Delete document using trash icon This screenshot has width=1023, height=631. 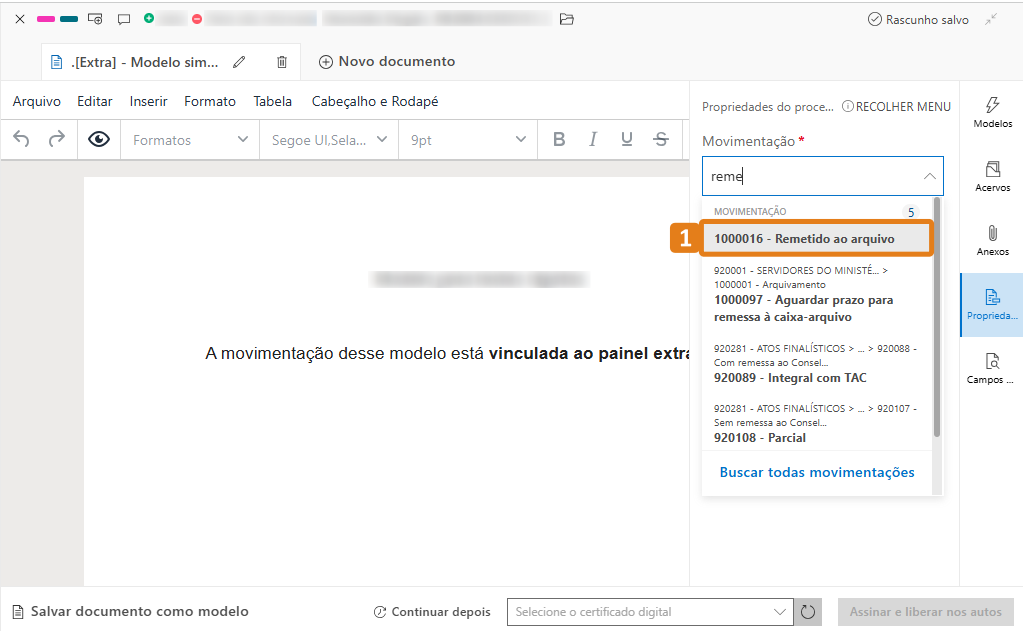click(x=282, y=62)
